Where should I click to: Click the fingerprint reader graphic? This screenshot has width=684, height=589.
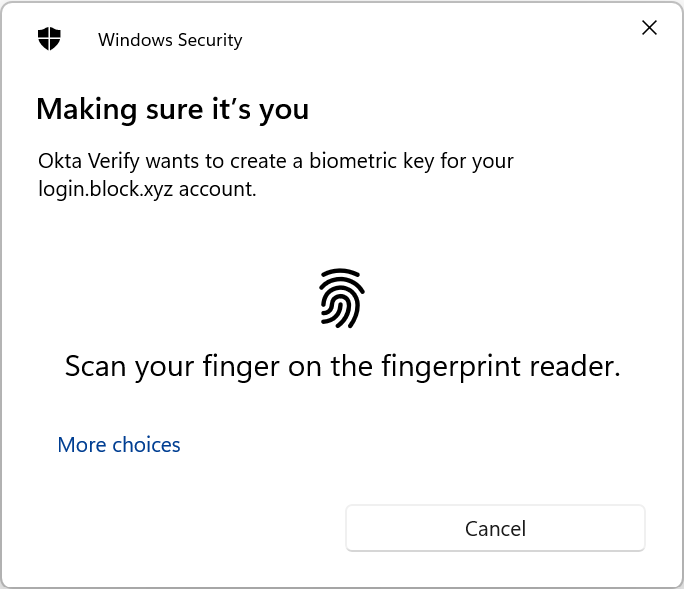342,298
